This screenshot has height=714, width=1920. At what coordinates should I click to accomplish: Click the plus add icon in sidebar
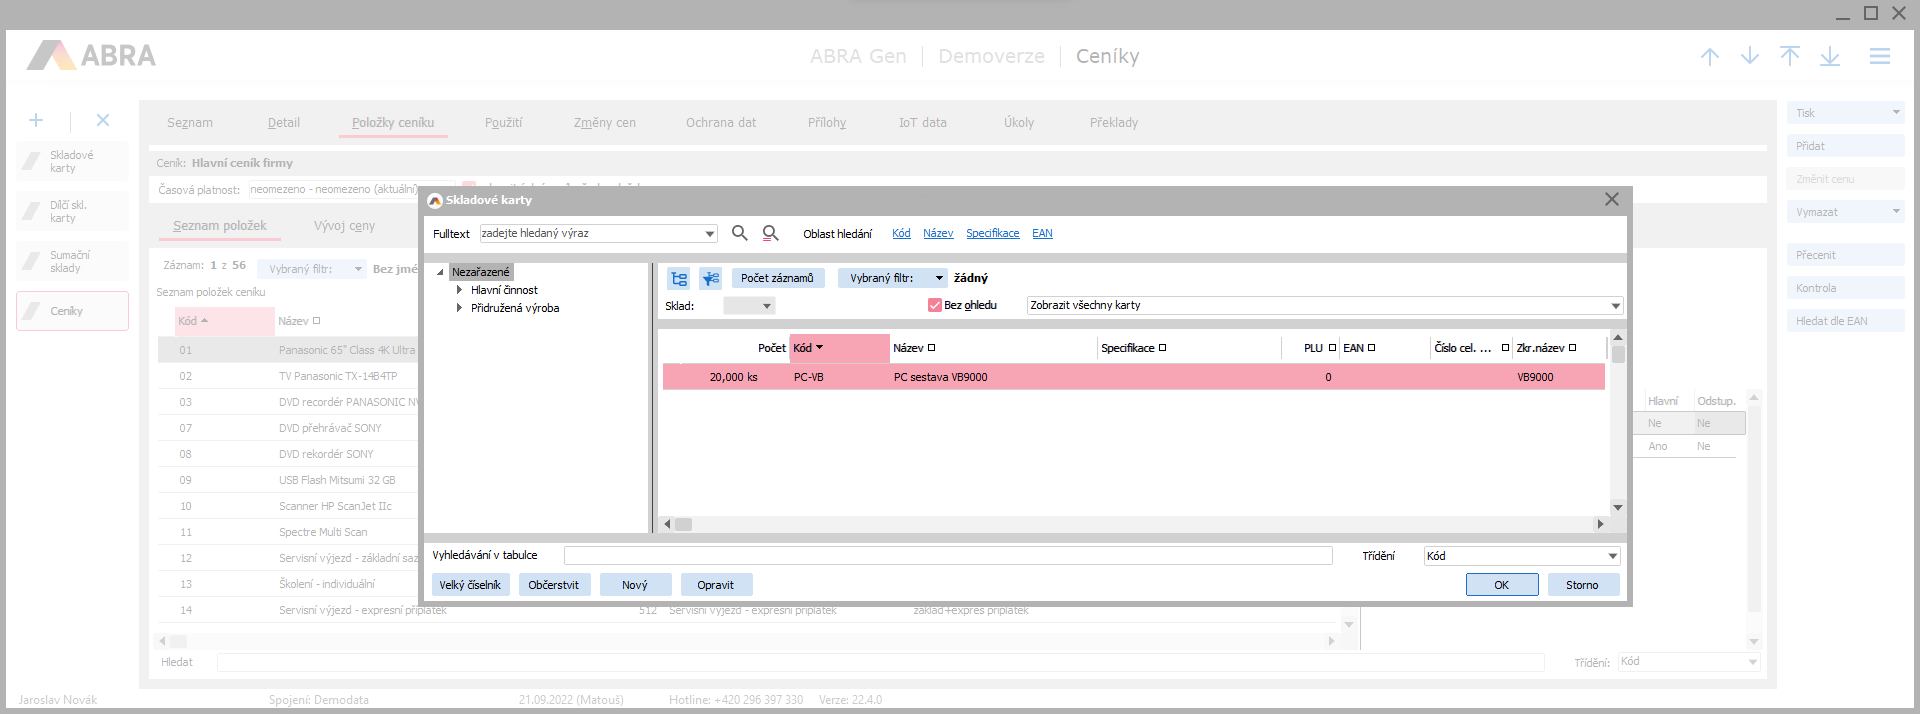click(x=36, y=120)
